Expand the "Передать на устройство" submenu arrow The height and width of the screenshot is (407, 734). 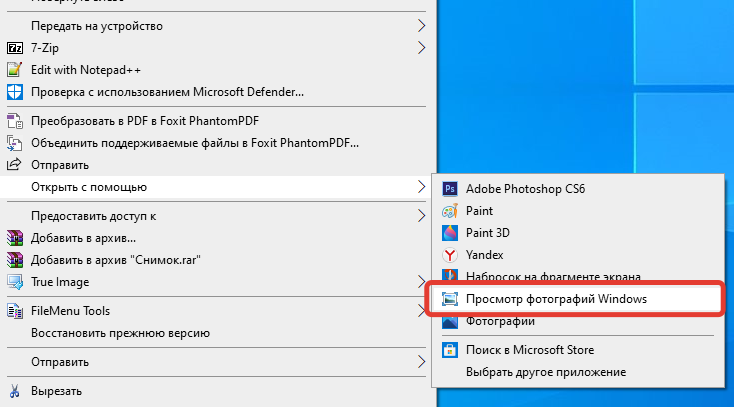point(421,25)
